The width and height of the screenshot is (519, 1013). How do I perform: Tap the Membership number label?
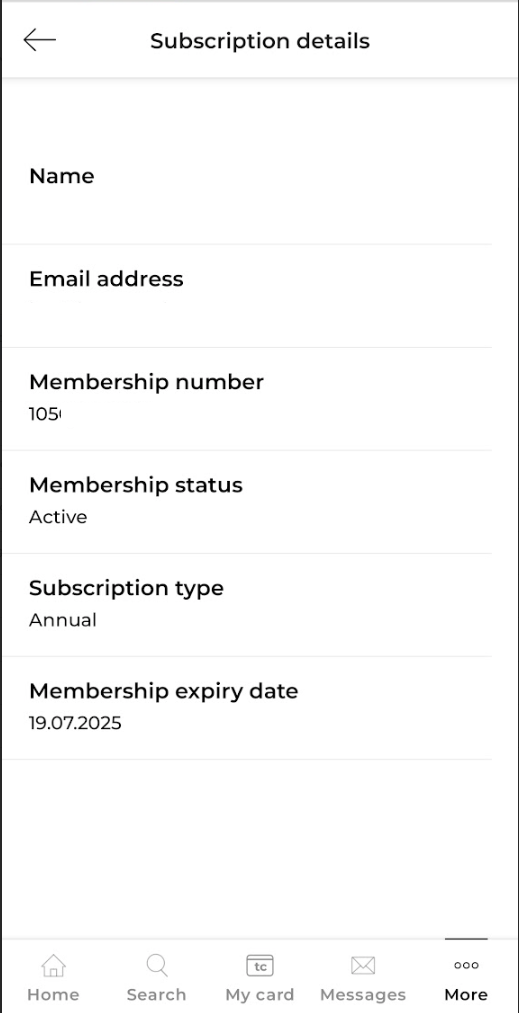click(146, 382)
